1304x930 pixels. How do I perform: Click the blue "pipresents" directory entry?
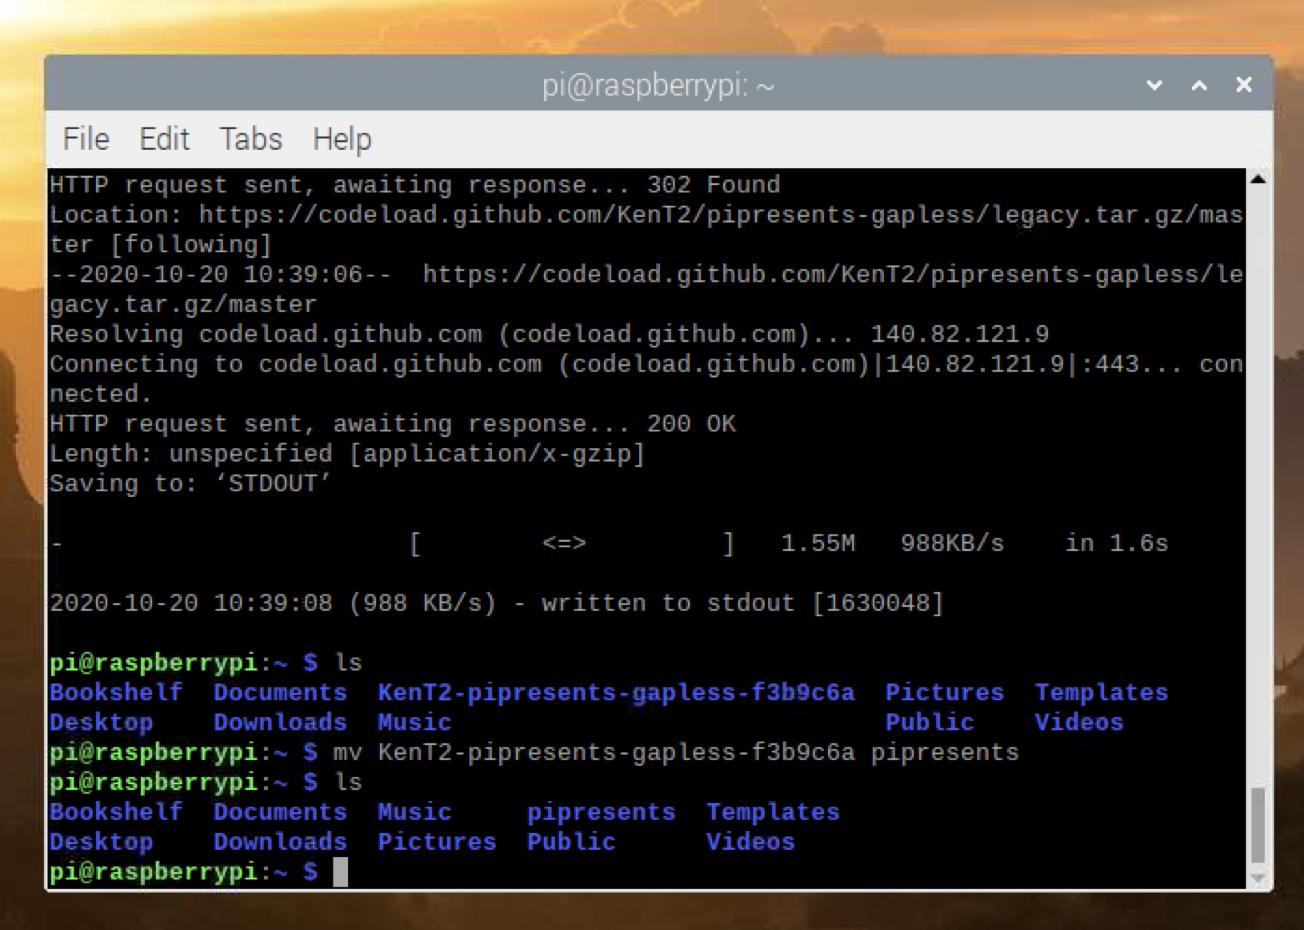click(x=601, y=812)
